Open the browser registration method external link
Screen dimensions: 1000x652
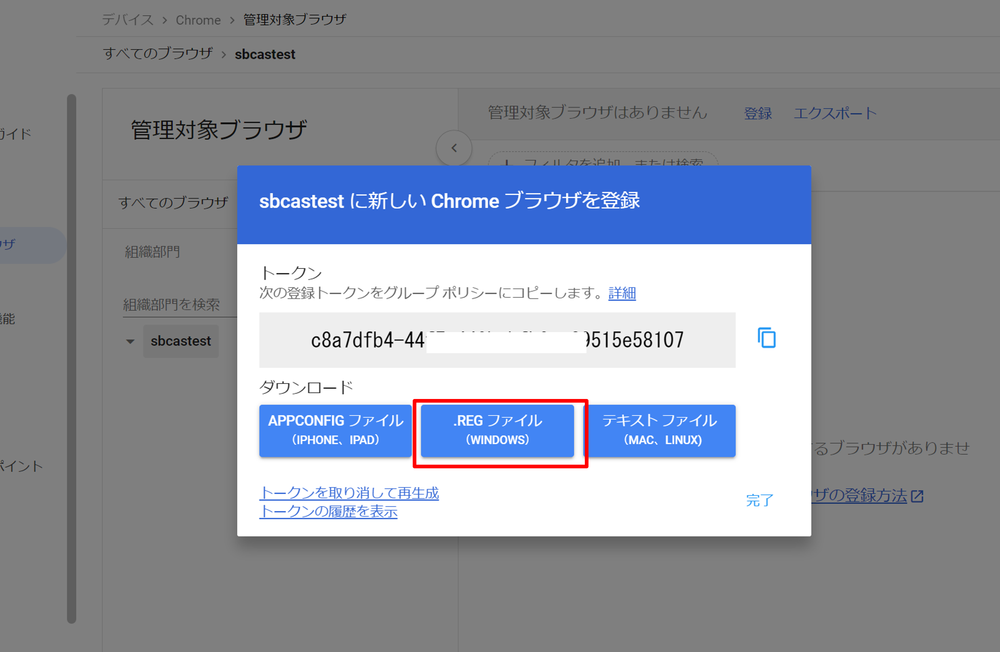pyautogui.click(x=867, y=496)
